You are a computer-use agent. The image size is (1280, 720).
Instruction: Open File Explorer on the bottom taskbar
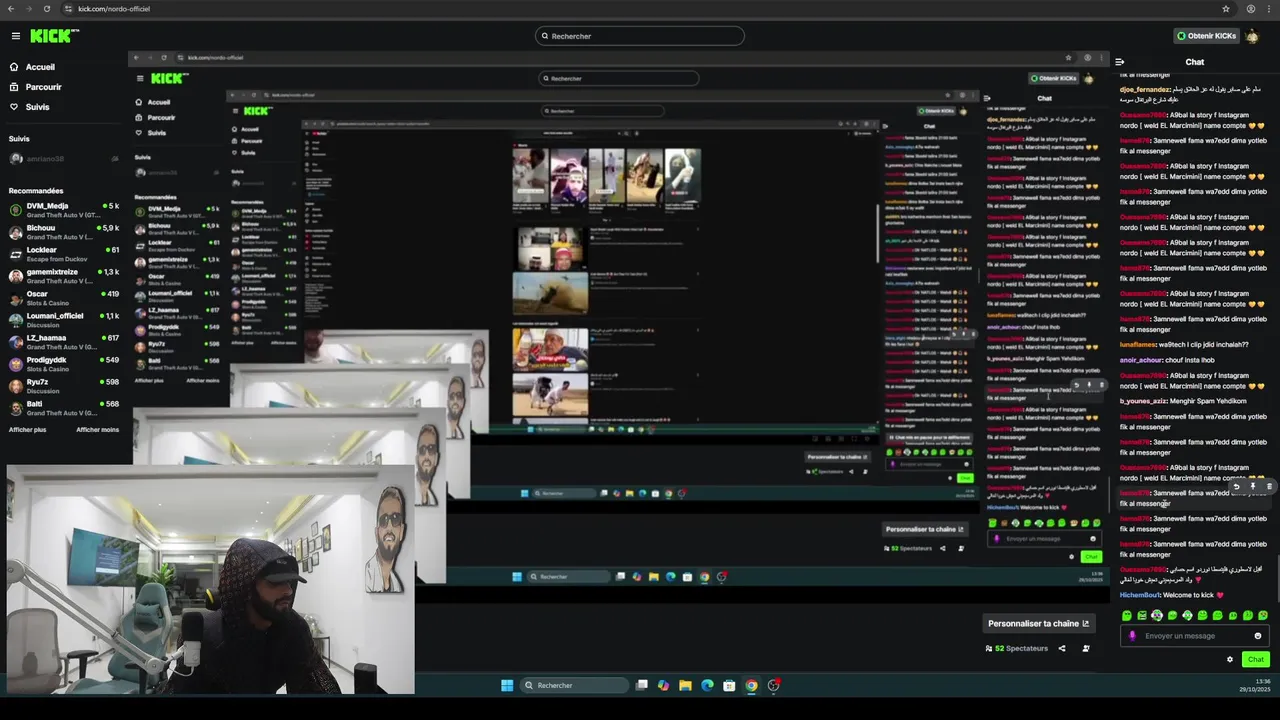[685, 685]
